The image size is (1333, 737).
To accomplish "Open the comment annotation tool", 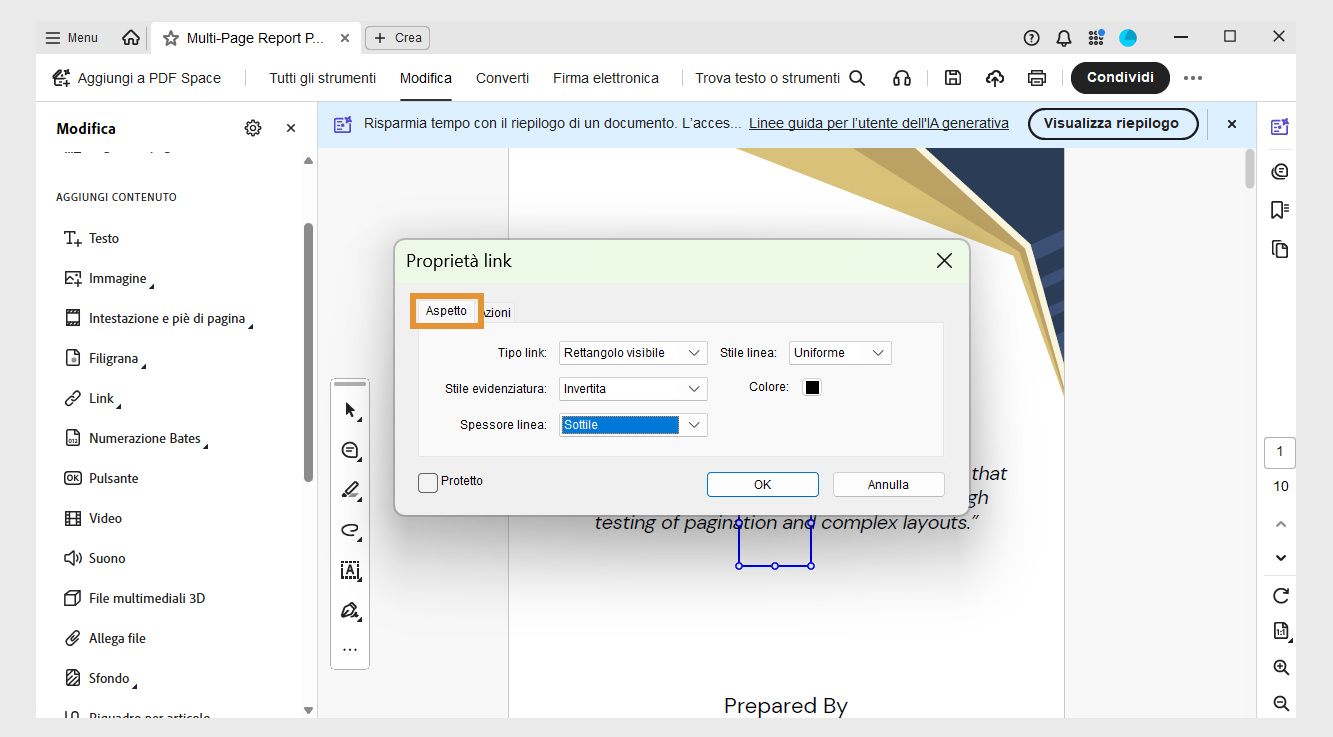I will point(349,450).
